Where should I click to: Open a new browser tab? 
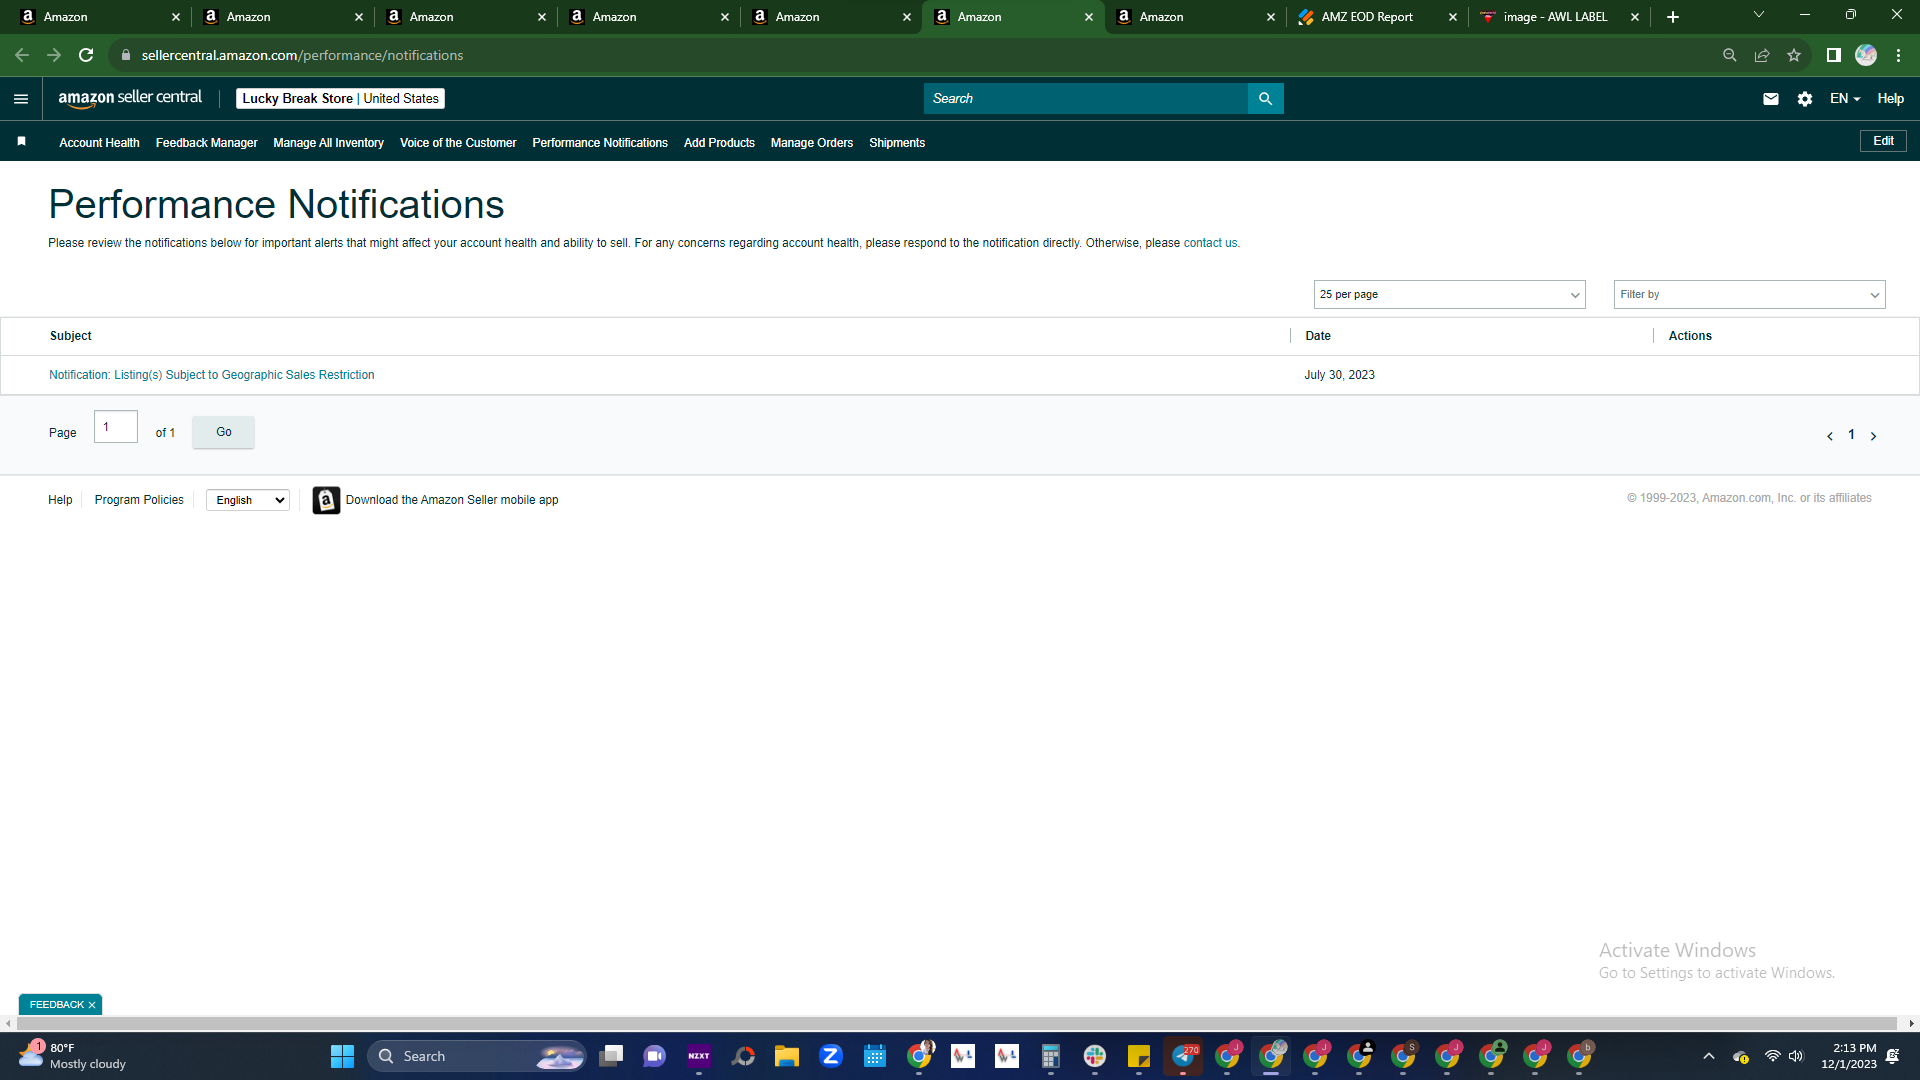coord(1673,17)
